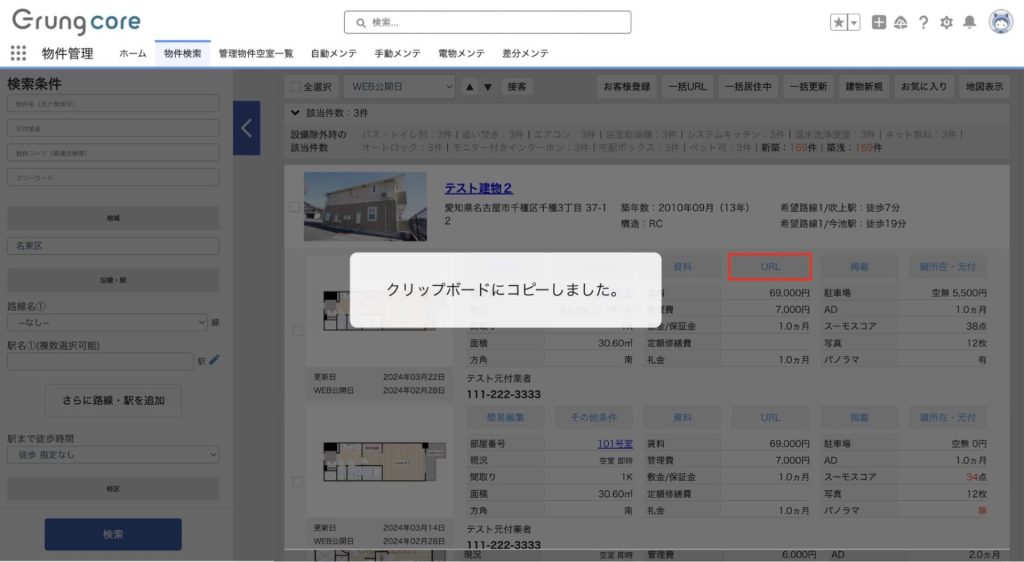Viewport: 1024px width, 562px height.
Task: Open the テスト建物２ building link
Action: pos(478,188)
